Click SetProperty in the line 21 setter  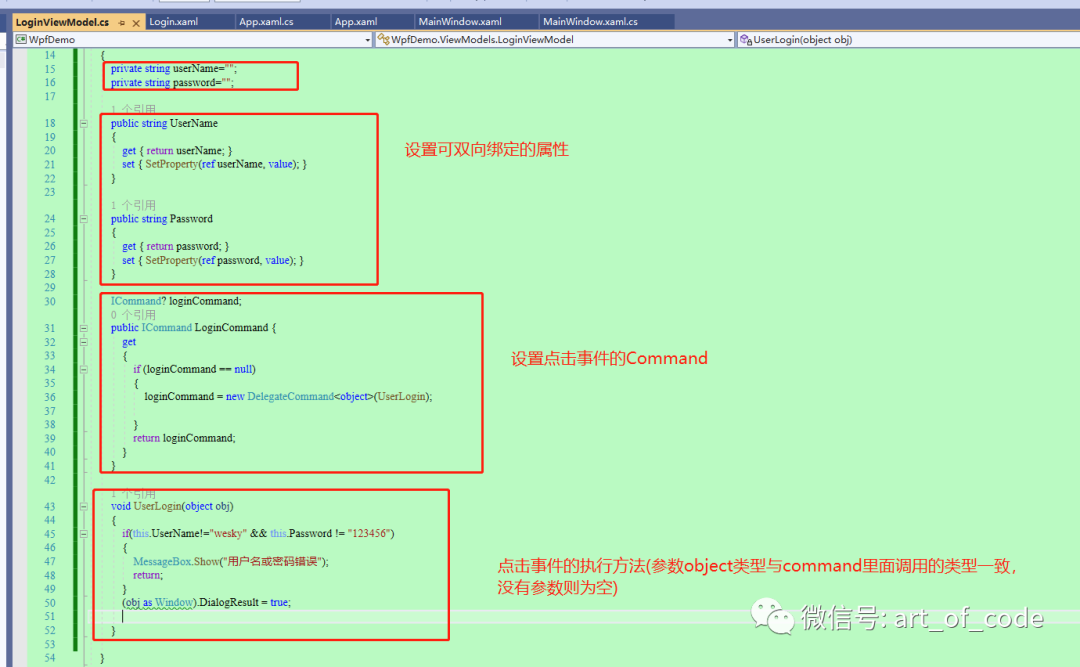(x=172, y=165)
